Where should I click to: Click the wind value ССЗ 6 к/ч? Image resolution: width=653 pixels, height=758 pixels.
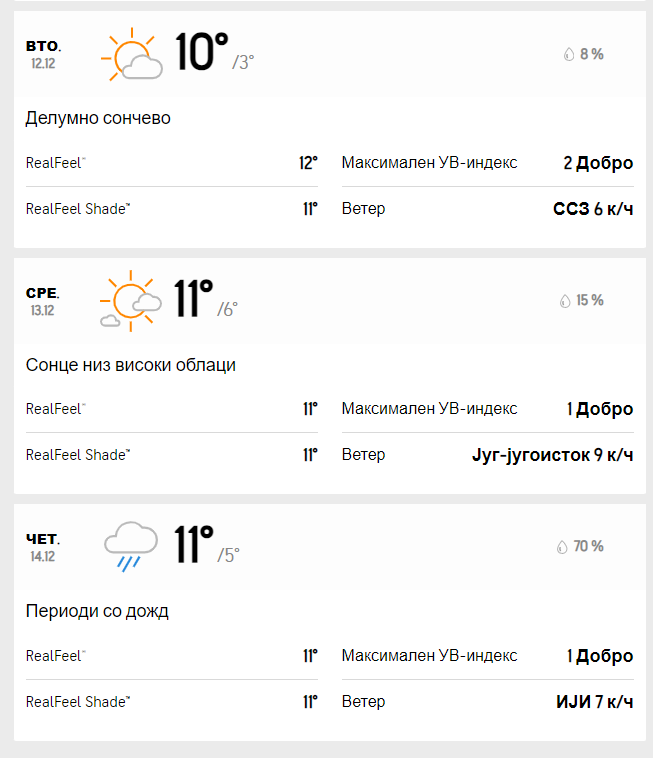point(593,209)
